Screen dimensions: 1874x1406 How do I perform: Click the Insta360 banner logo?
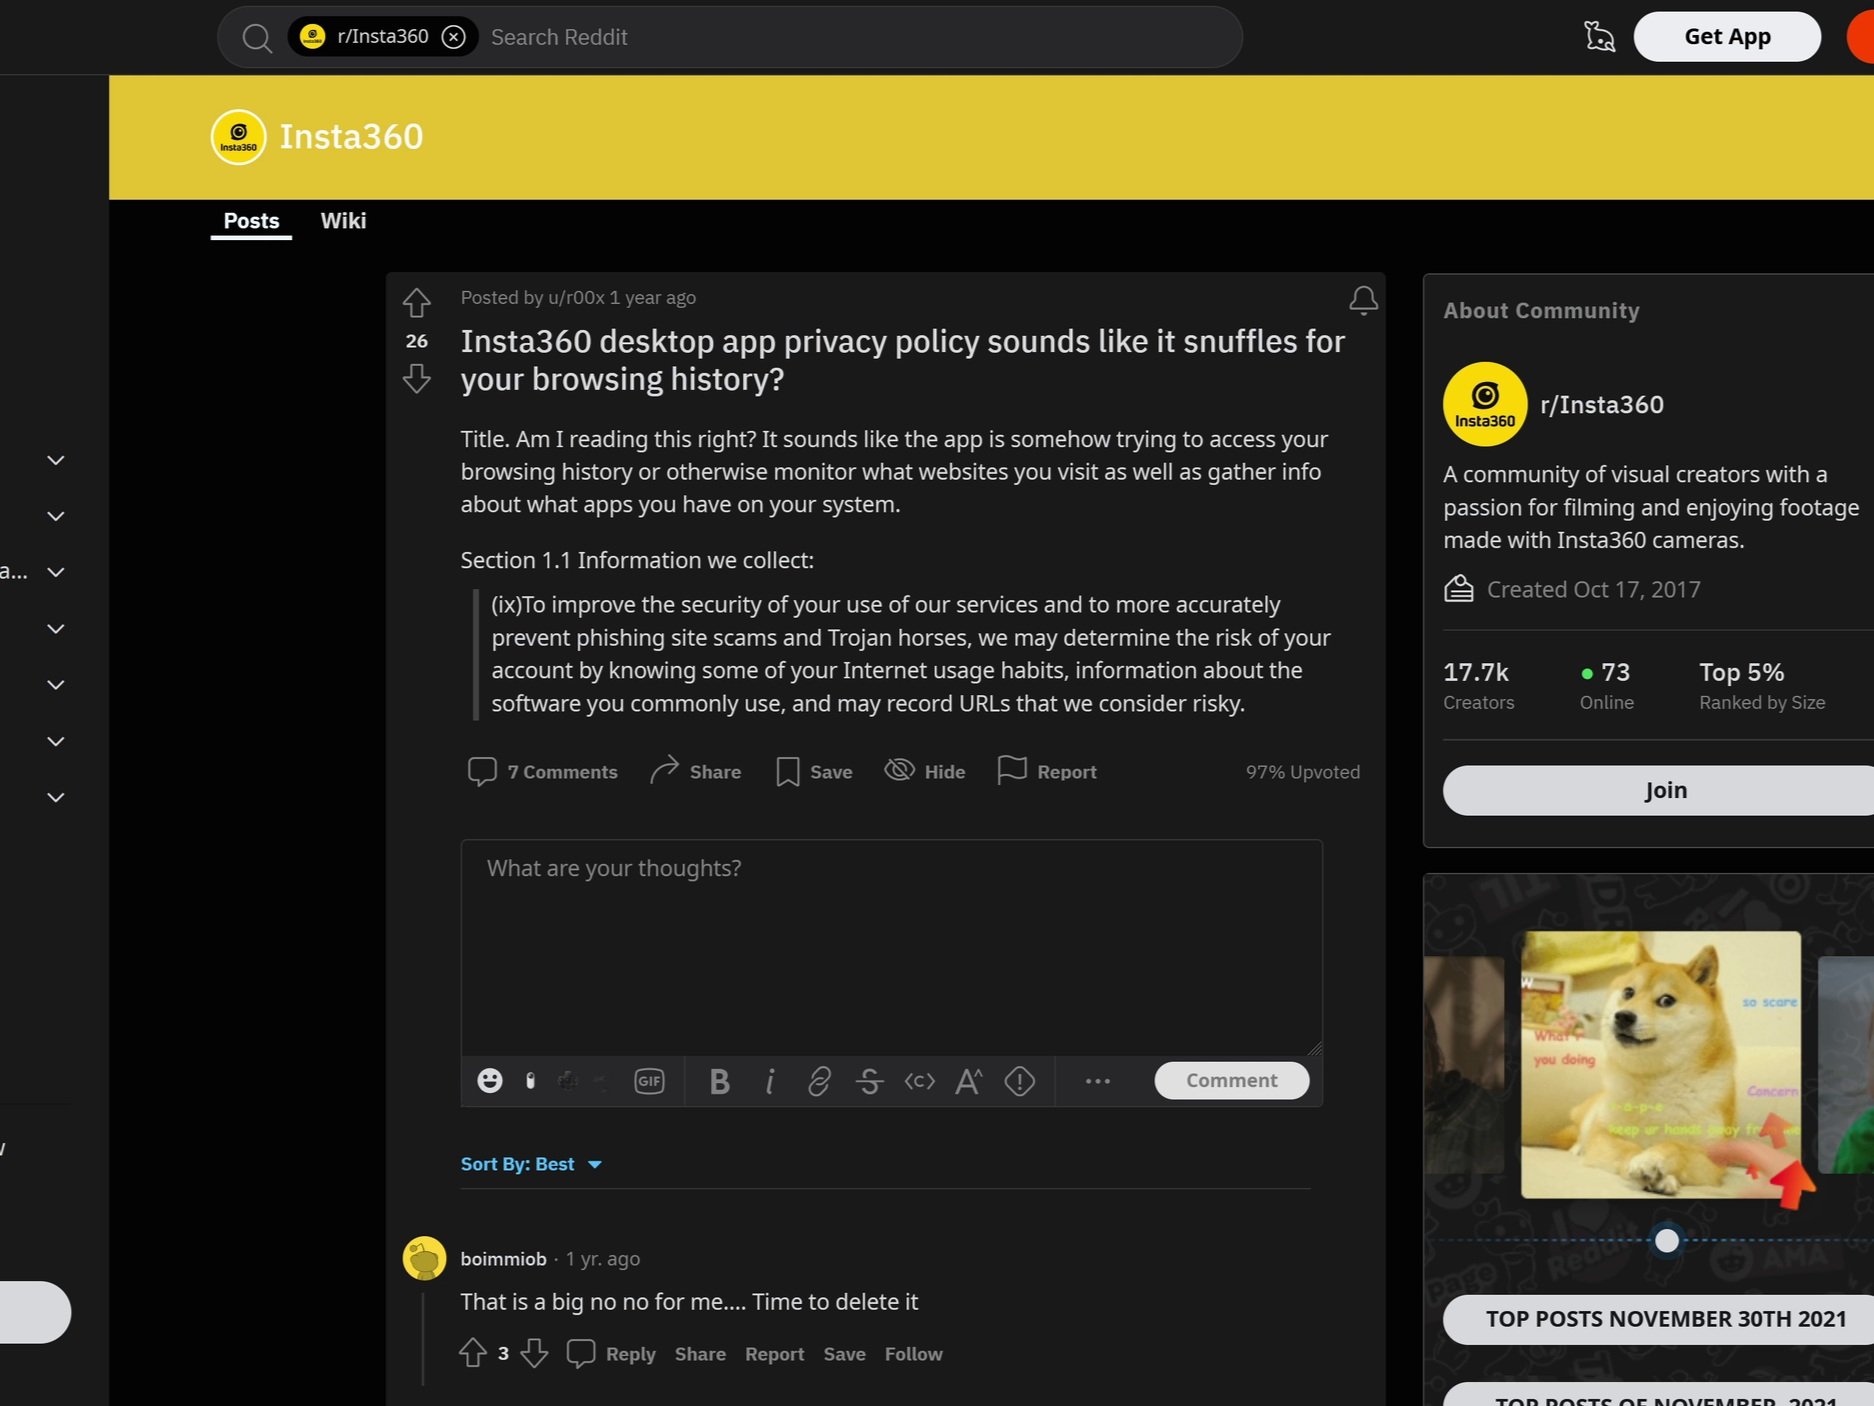(238, 137)
